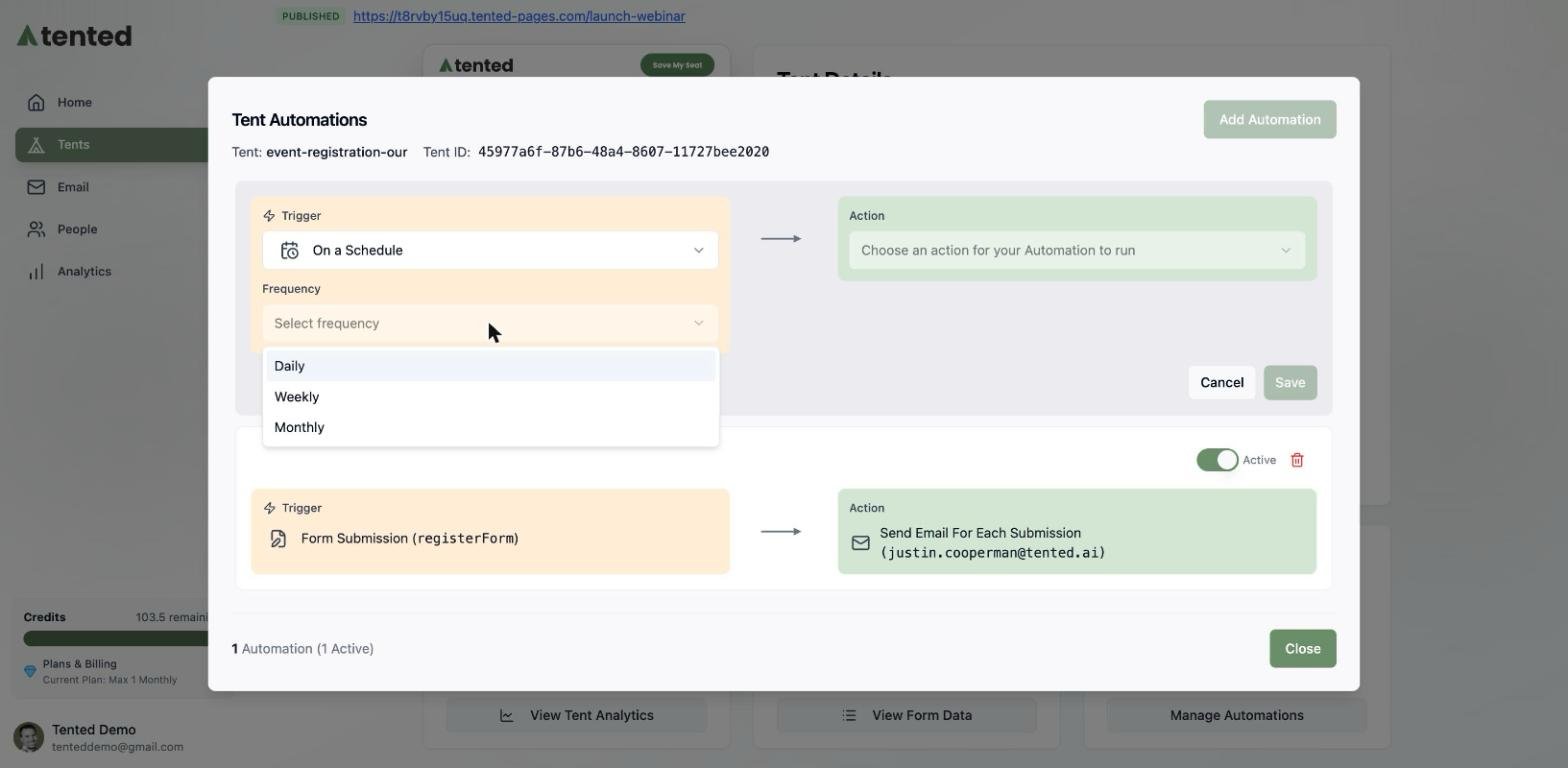Open the launch-webinar published URL
Viewport: 1568px width, 768px height.
point(519,16)
